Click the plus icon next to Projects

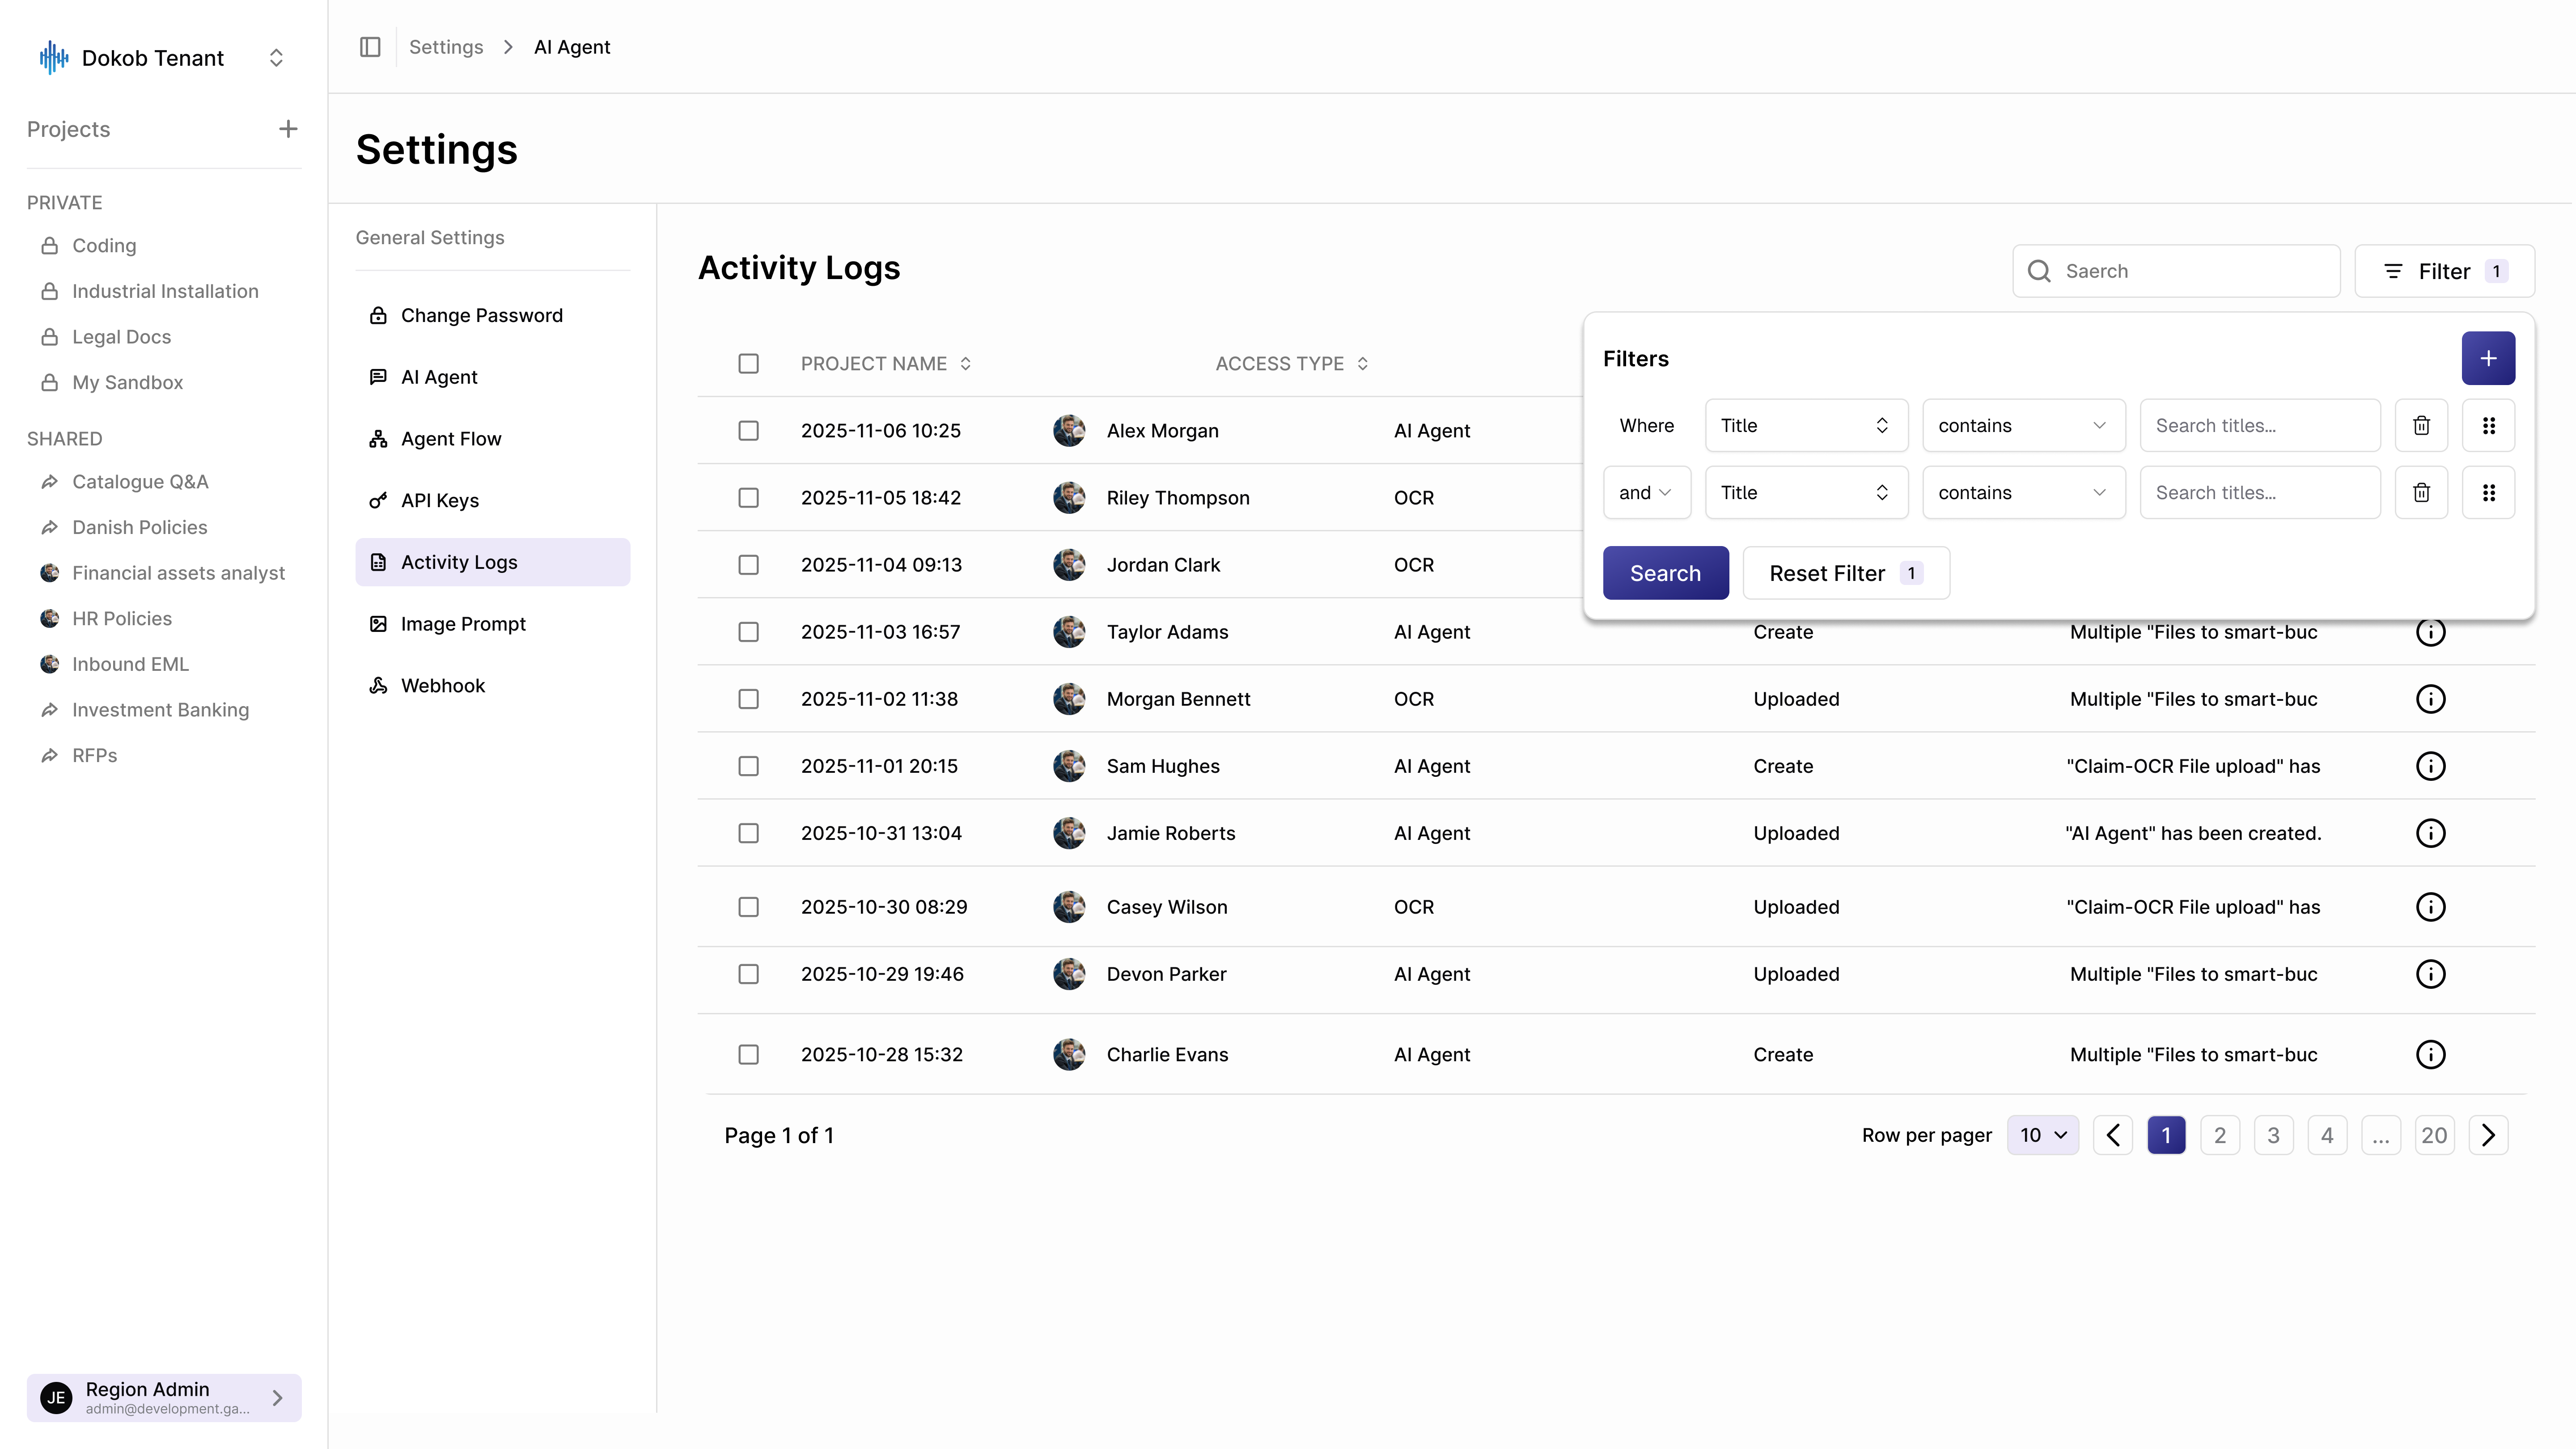pyautogui.click(x=288, y=129)
